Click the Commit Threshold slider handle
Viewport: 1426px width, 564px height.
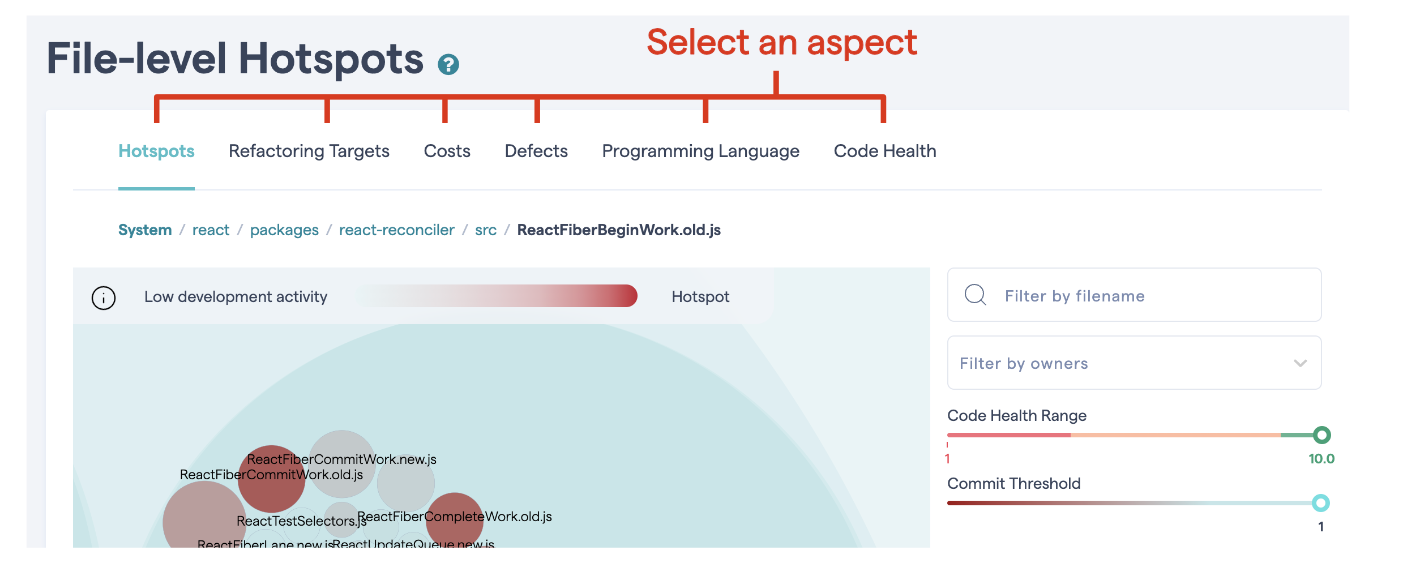point(1320,503)
